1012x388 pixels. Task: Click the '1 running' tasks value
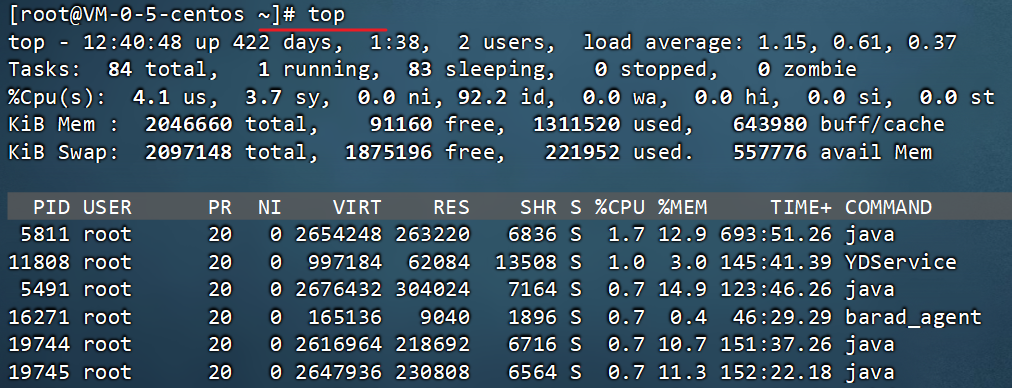click(314, 70)
